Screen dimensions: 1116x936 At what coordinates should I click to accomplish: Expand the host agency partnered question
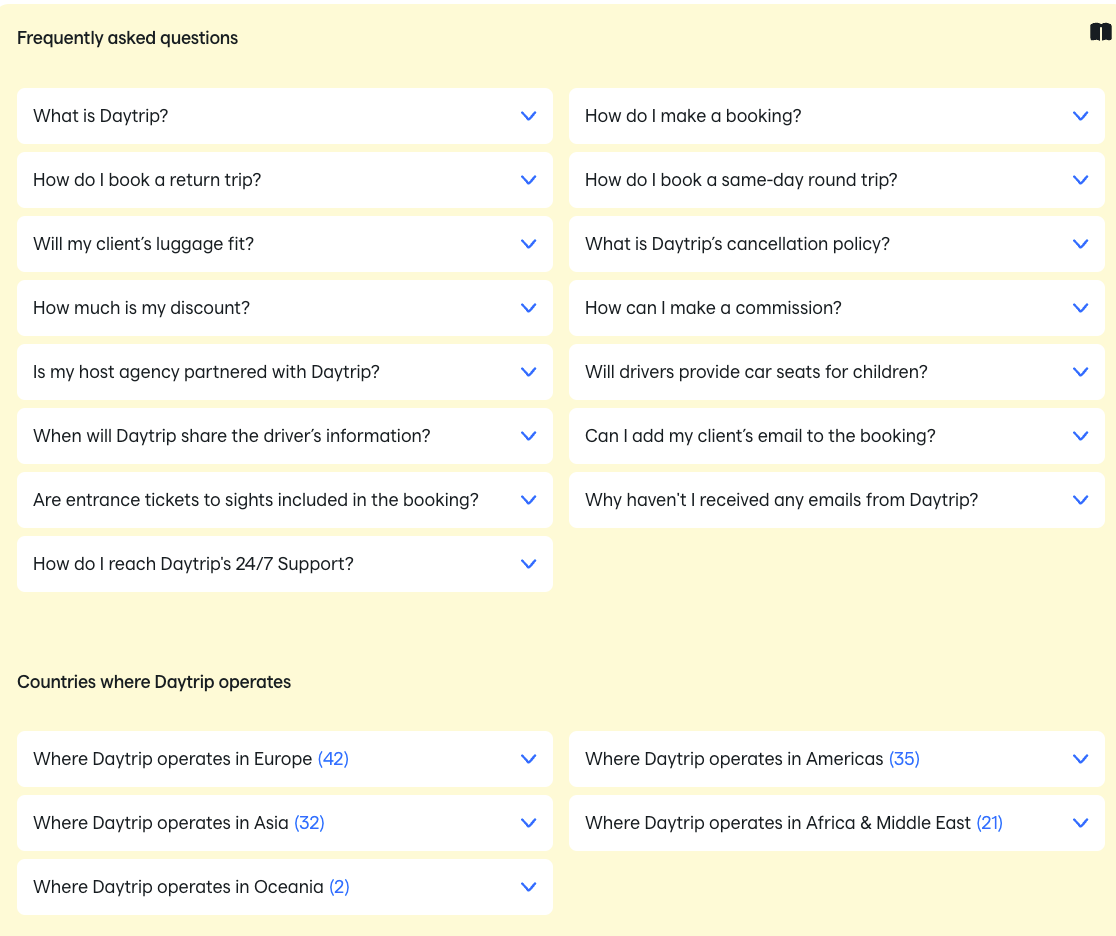pos(285,372)
